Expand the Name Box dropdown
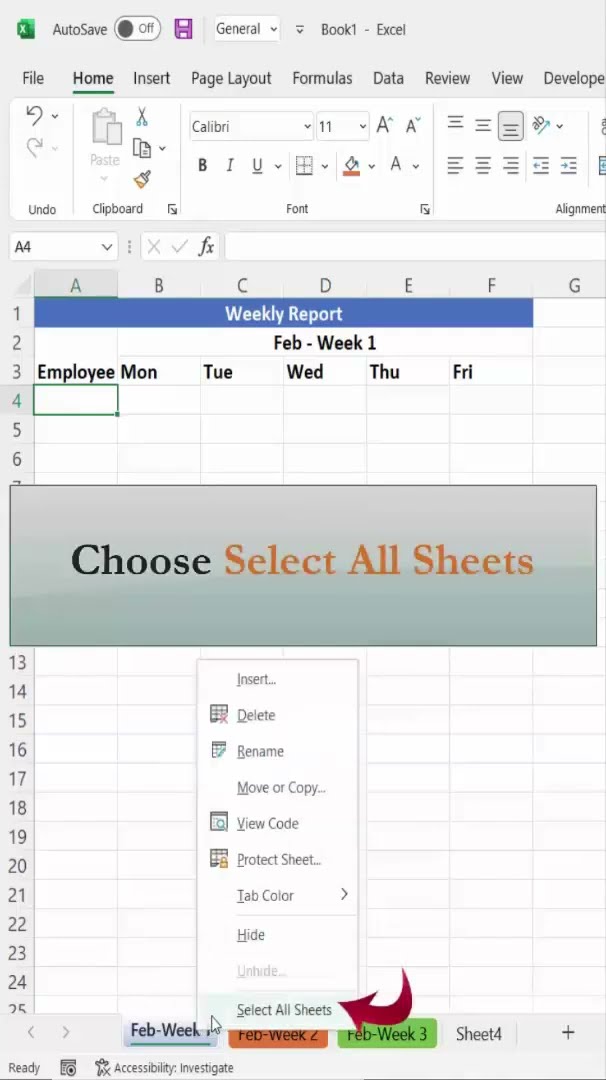Screen dimensions: 606x1080 (x=107, y=247)
